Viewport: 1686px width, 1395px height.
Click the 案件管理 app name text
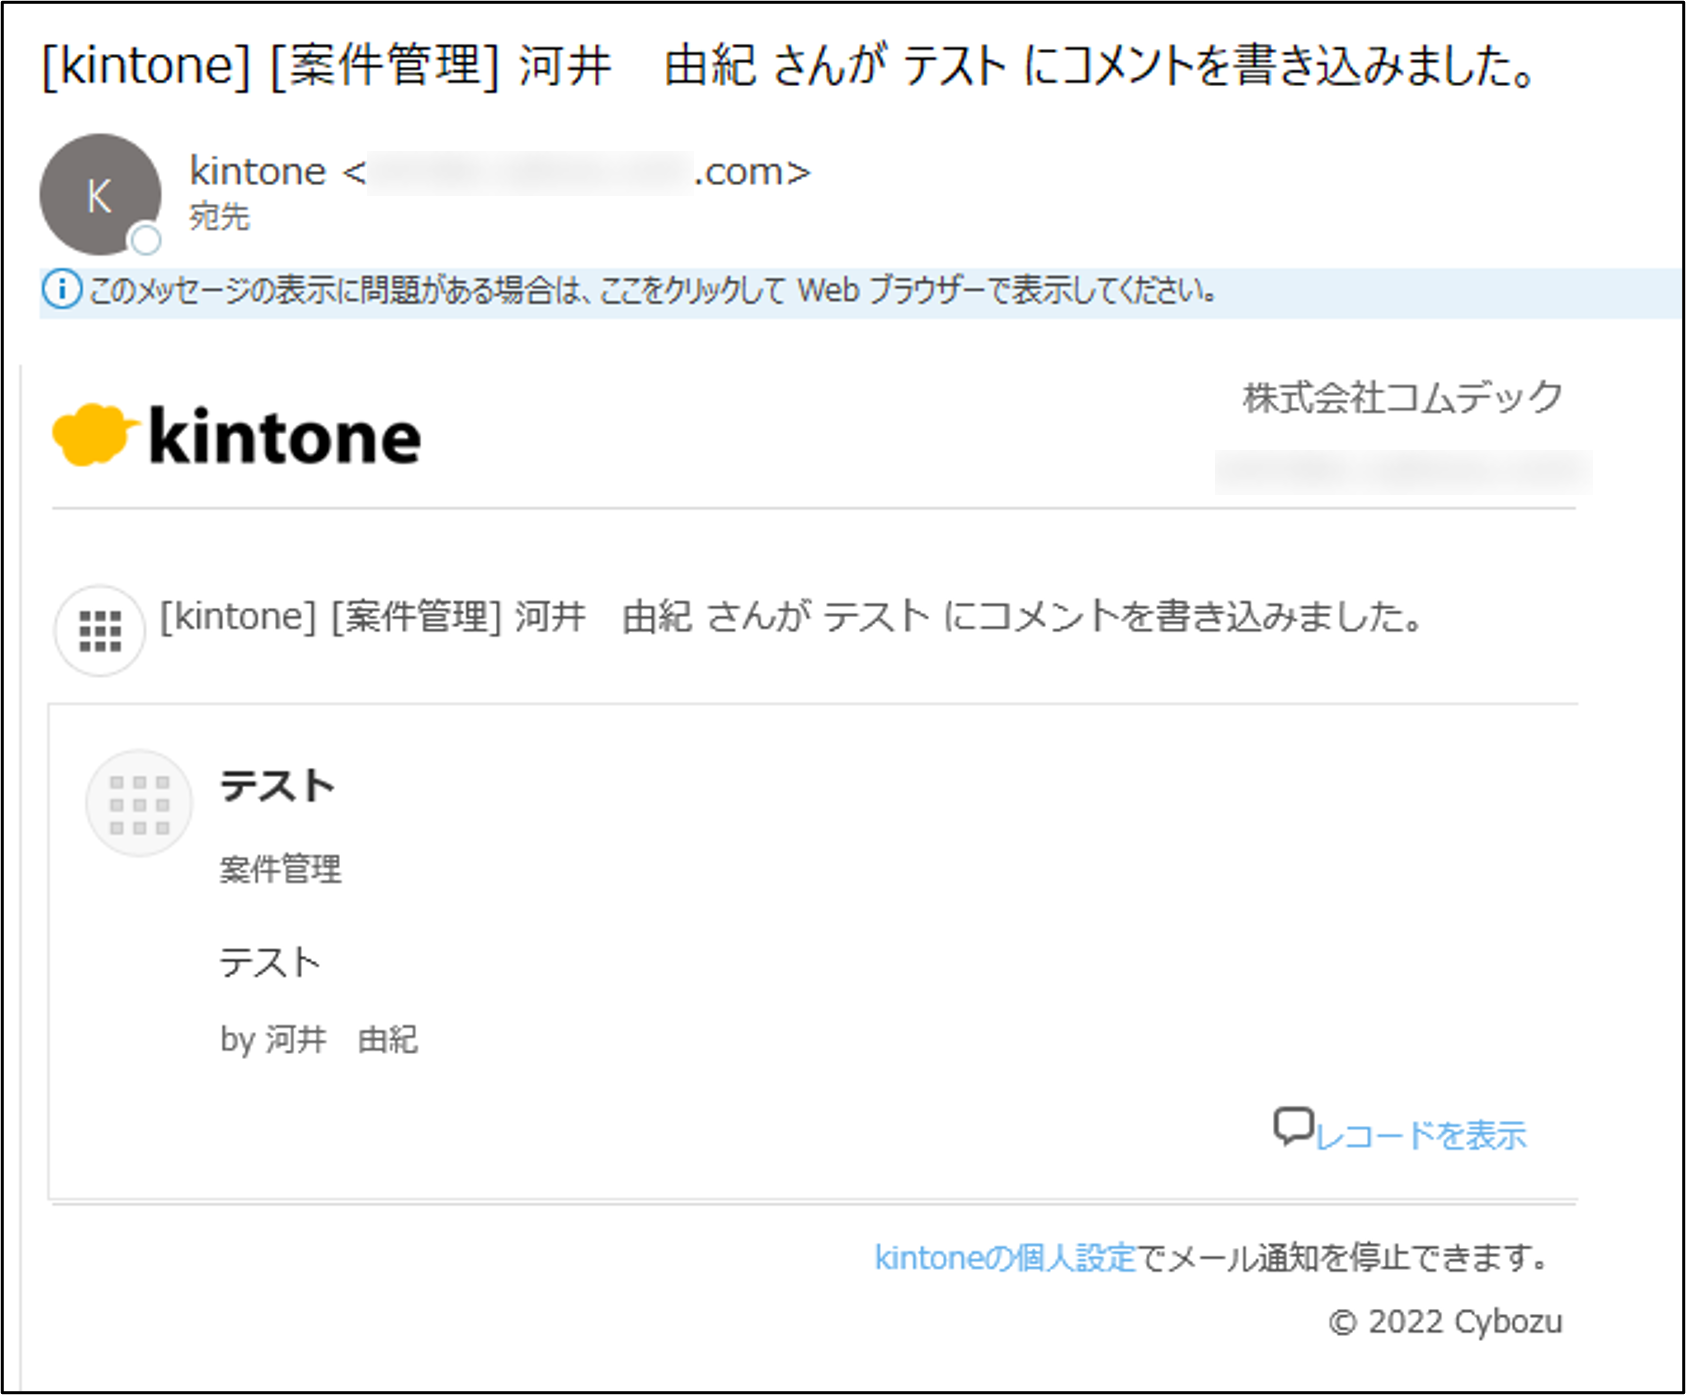[281, 869]
